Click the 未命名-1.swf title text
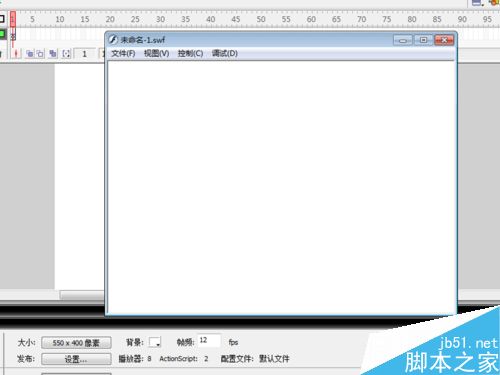 pos(143,40)
